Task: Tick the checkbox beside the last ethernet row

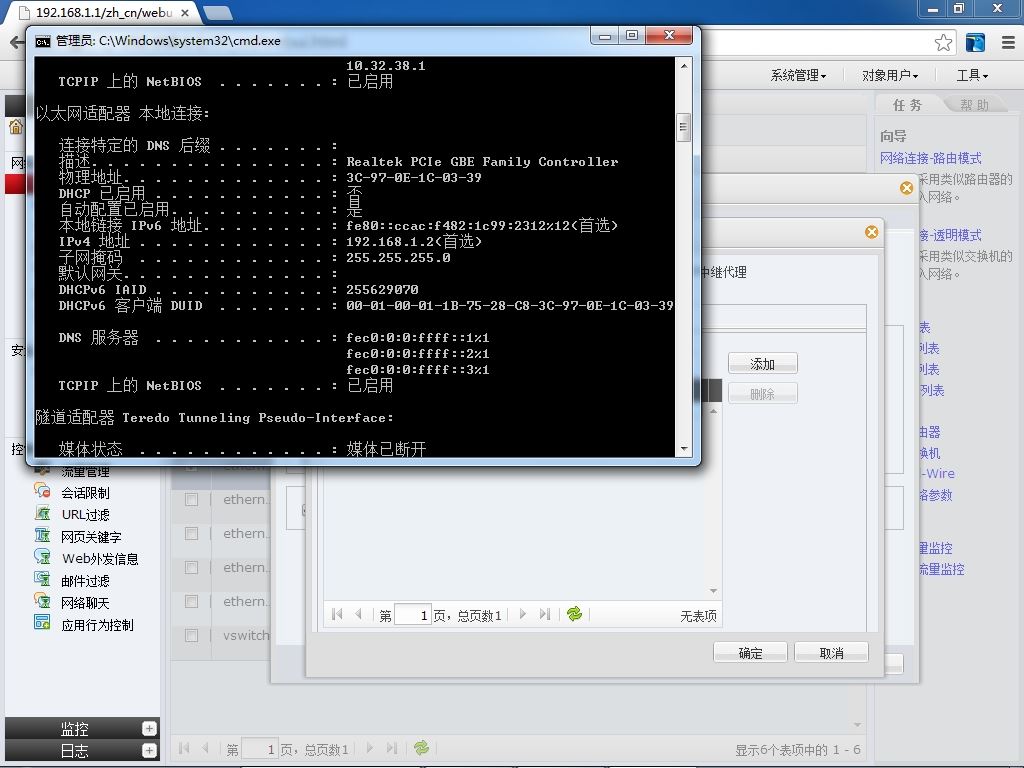Action: click(x=191, y=601)
